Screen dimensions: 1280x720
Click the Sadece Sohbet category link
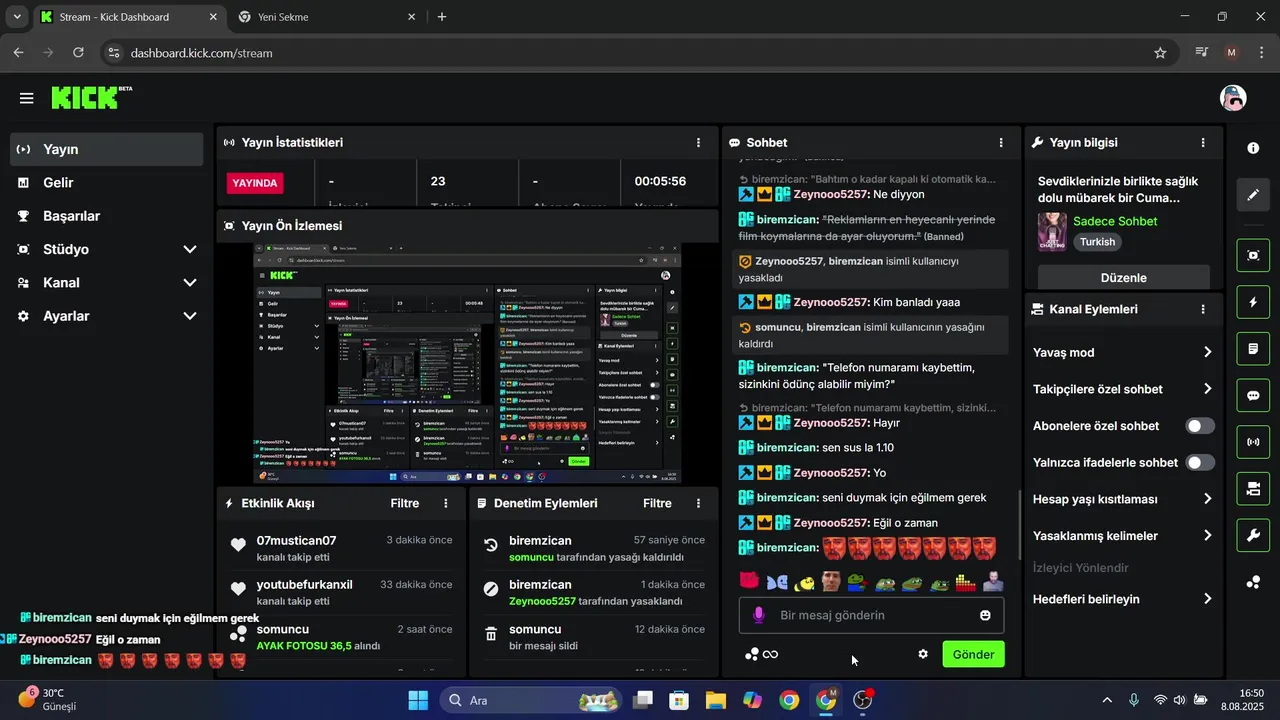(1115, 221)
